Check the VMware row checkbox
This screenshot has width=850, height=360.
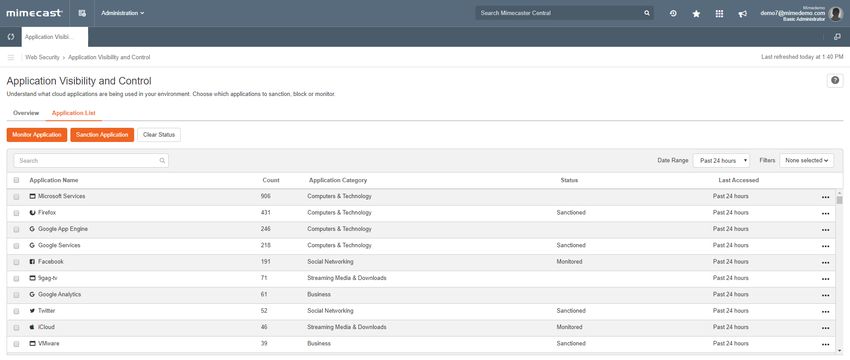[x=16, y=344]
